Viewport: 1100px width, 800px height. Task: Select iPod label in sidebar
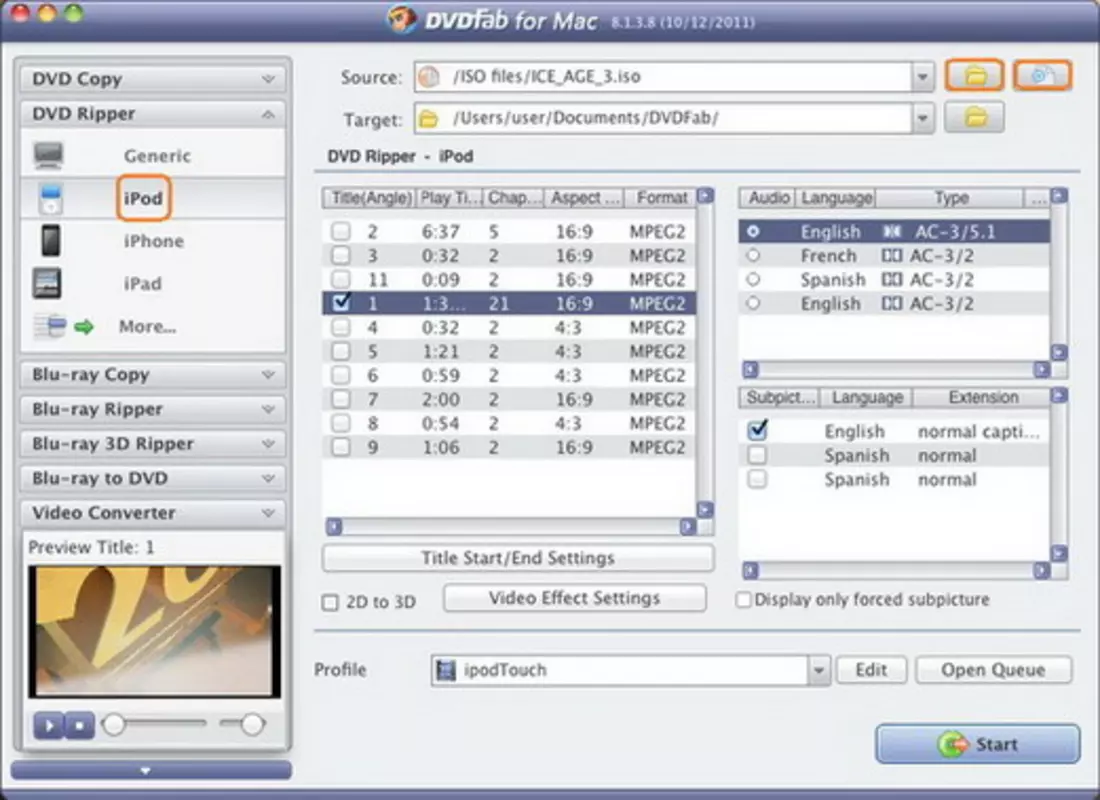(x=143, y=199)
